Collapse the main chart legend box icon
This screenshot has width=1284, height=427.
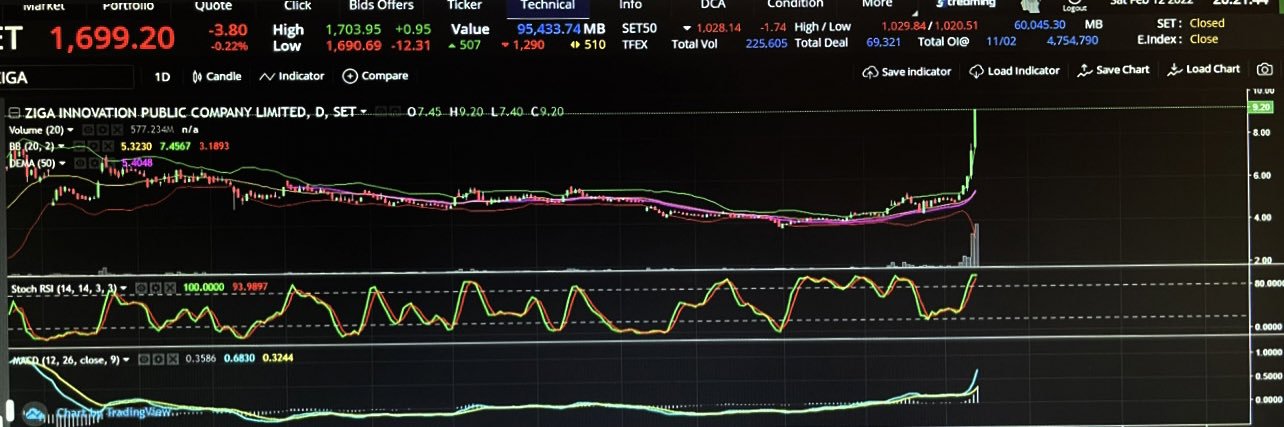(x=14, y=112)
